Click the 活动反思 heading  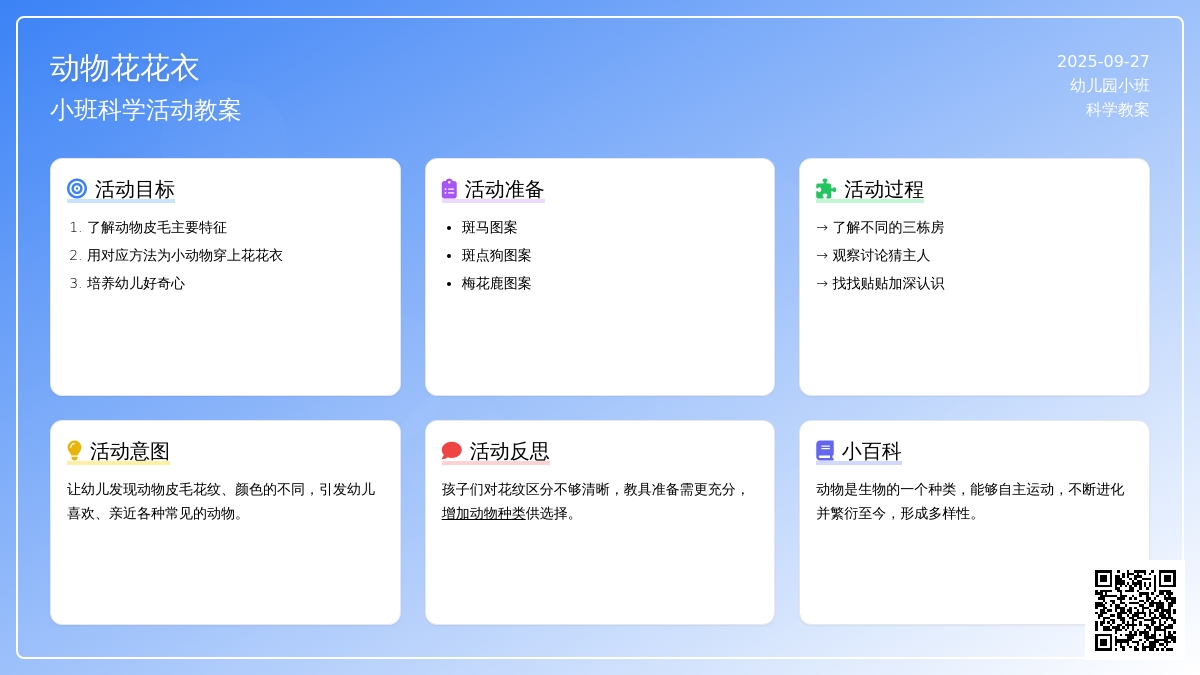(509, 451)
